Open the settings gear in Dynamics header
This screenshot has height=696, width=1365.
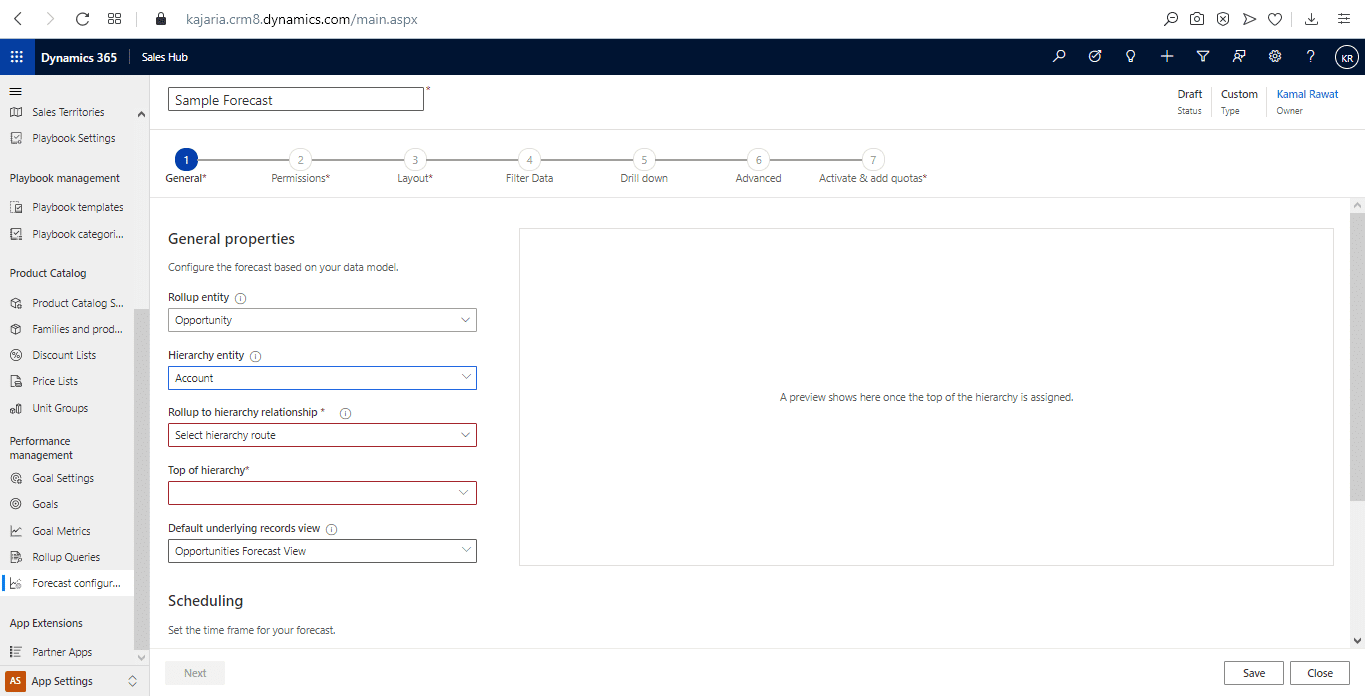tap(1275, 57)
